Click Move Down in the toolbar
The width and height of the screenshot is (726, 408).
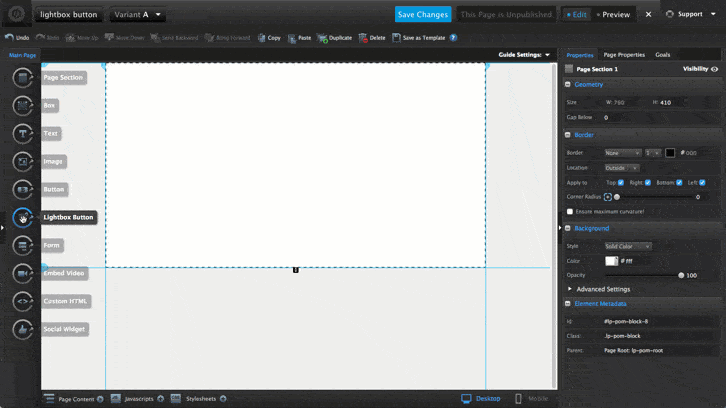pyautogui.click(x=125, y=38)
